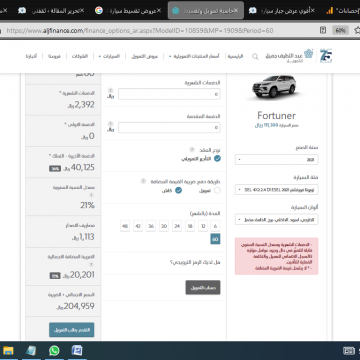The image size is (360, 360).
Task: Switch to the Google browser tab
Action: click(128, 11)
